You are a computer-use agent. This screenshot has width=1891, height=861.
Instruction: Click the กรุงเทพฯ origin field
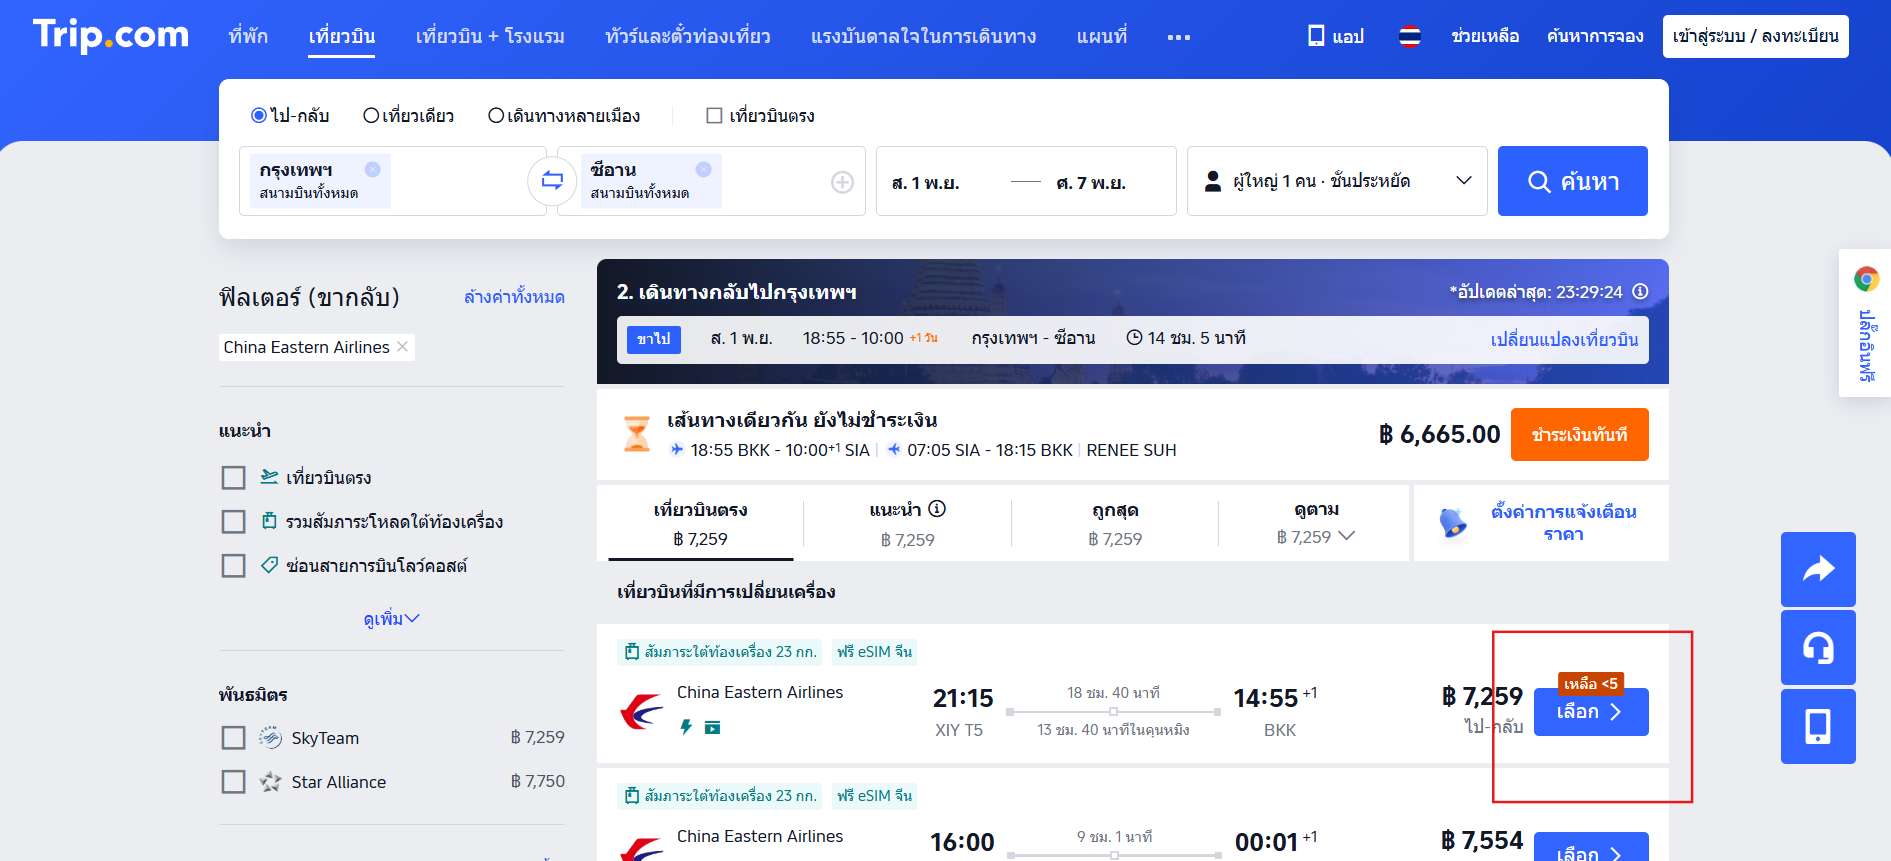pyautogui.click(x=392, y=181)
